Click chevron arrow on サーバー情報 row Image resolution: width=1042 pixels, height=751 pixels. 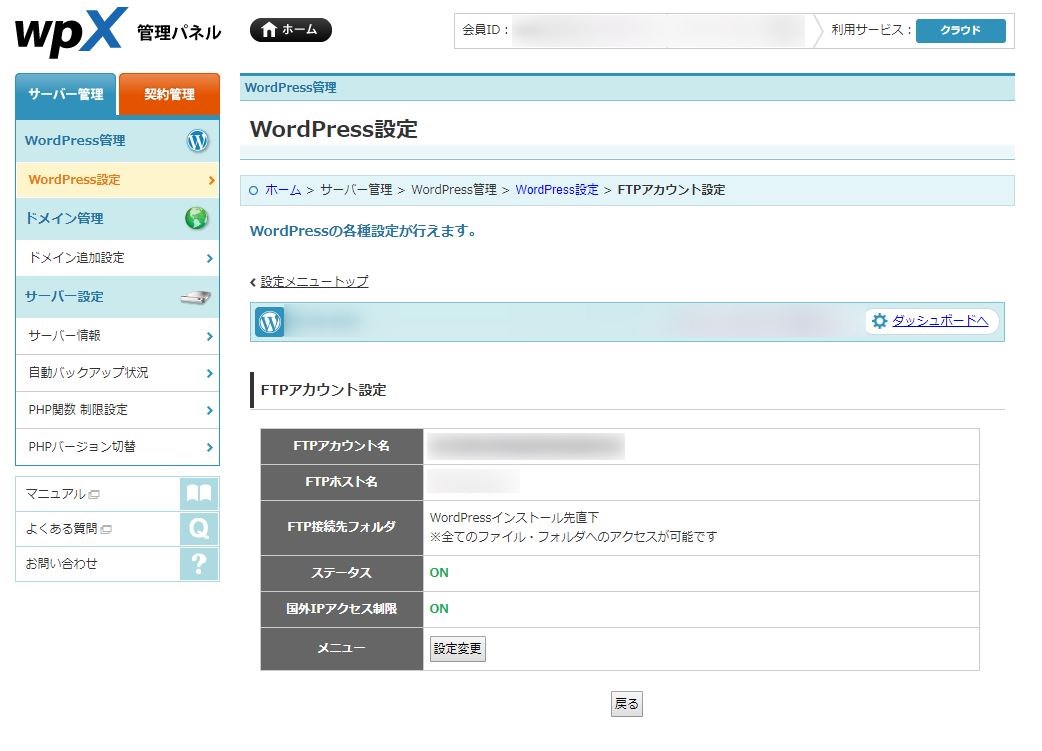[209, 336]
